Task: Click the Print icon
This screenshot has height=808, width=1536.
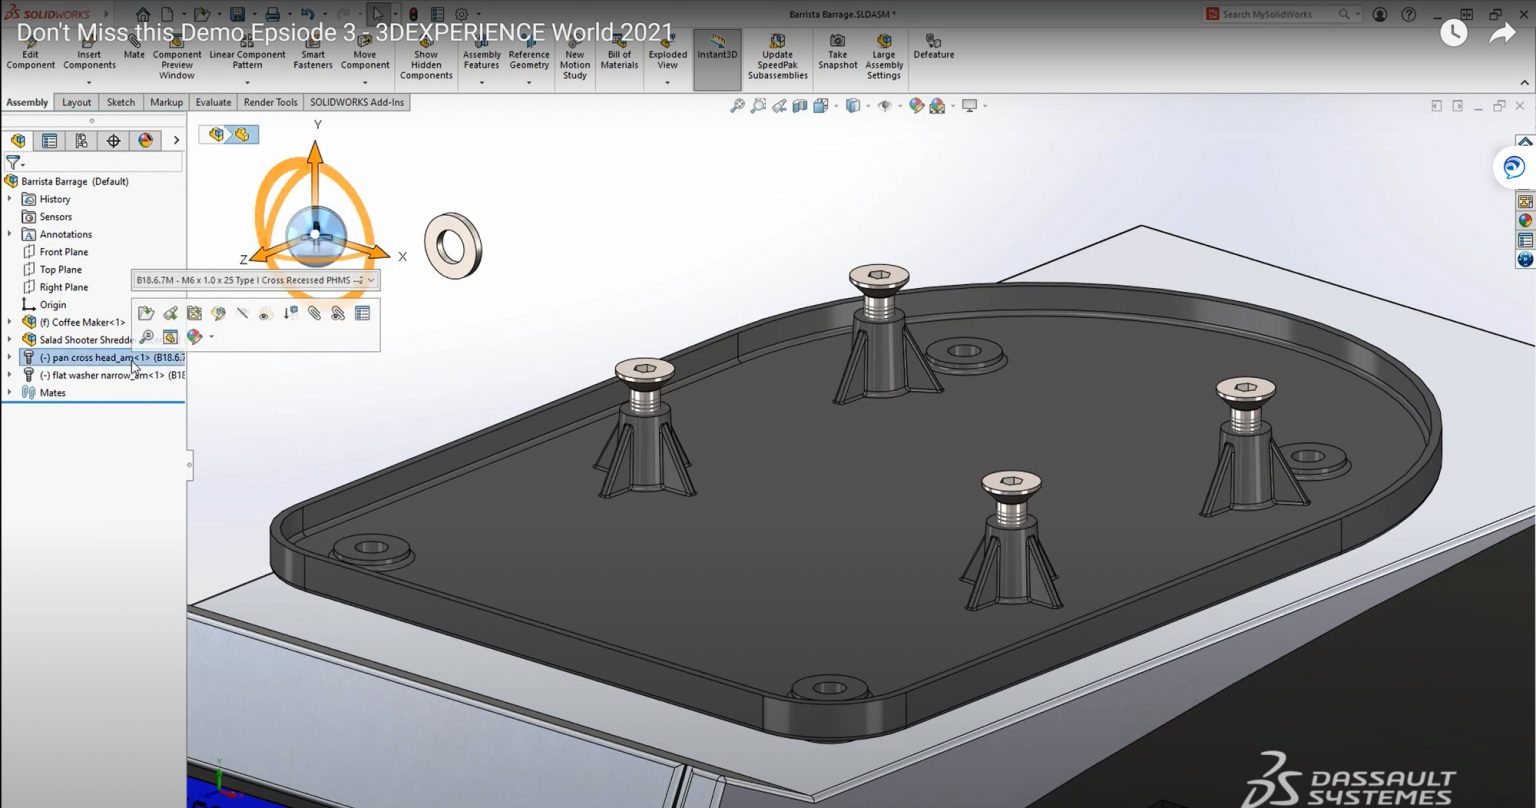Action: 272,14
